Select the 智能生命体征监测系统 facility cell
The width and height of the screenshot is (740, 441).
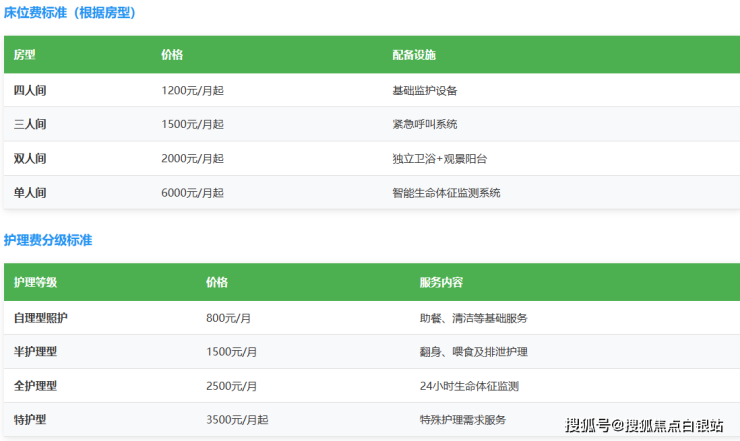coord(446,192)
